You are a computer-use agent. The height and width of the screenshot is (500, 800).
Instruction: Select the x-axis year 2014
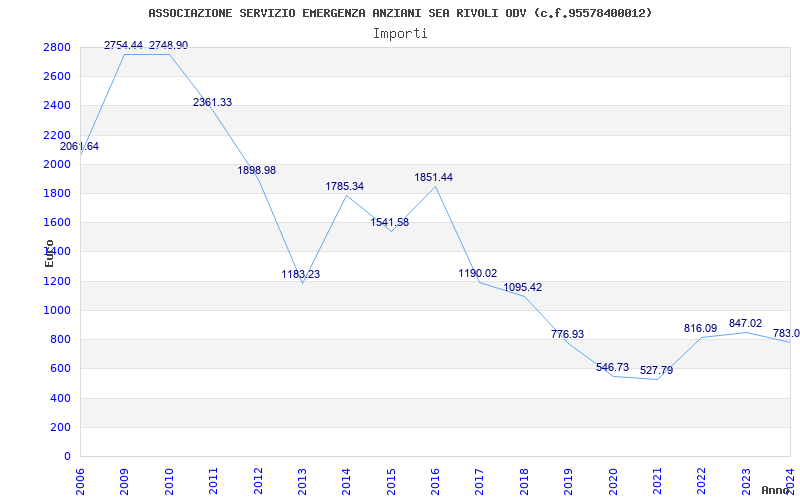(346, 481)
